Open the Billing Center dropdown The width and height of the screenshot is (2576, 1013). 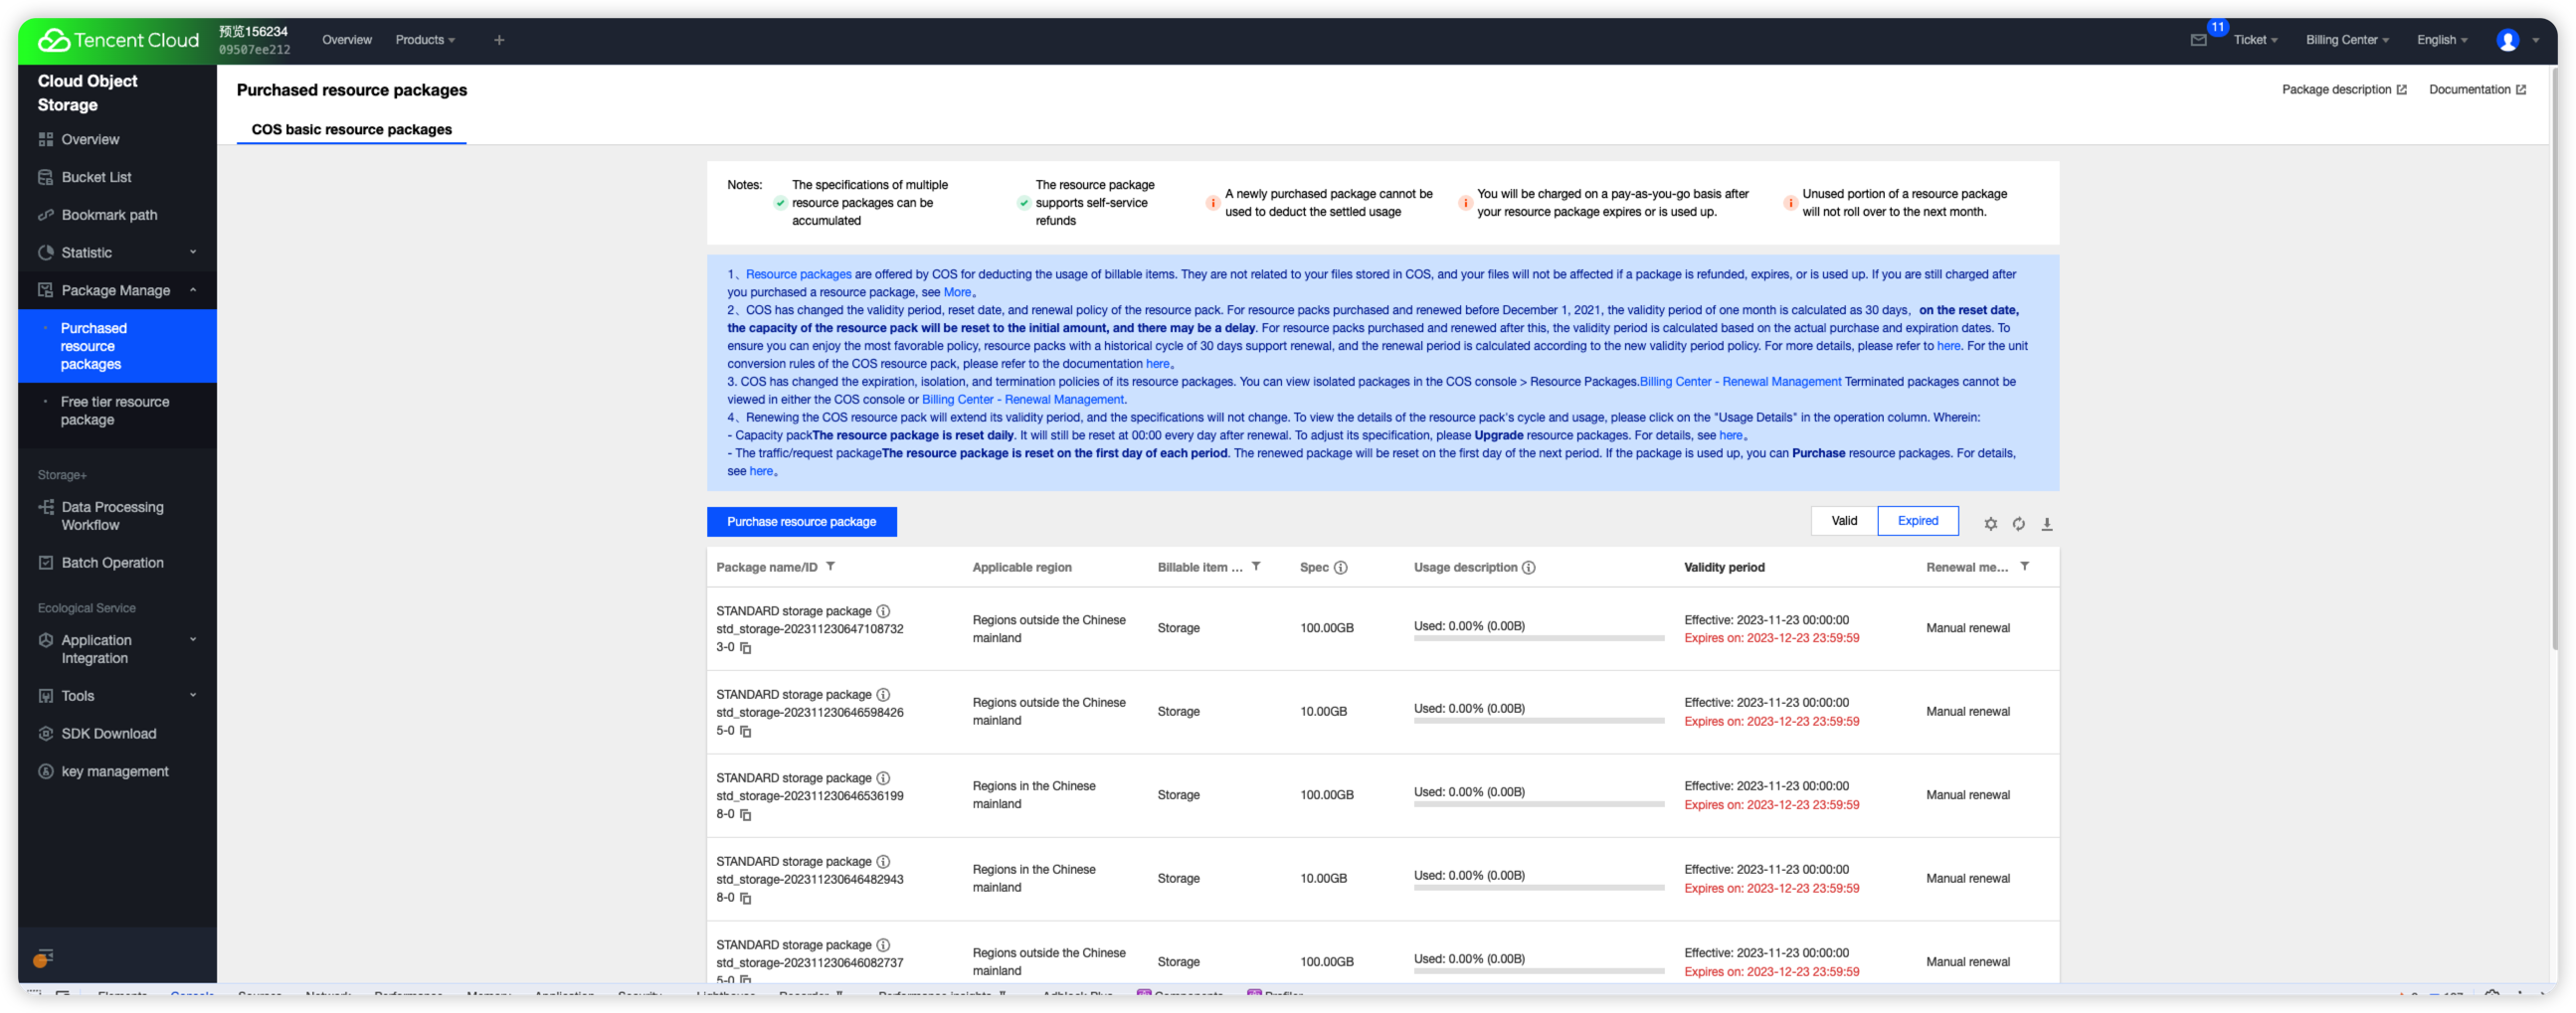pyautogui.click(x=2347, y=40)
